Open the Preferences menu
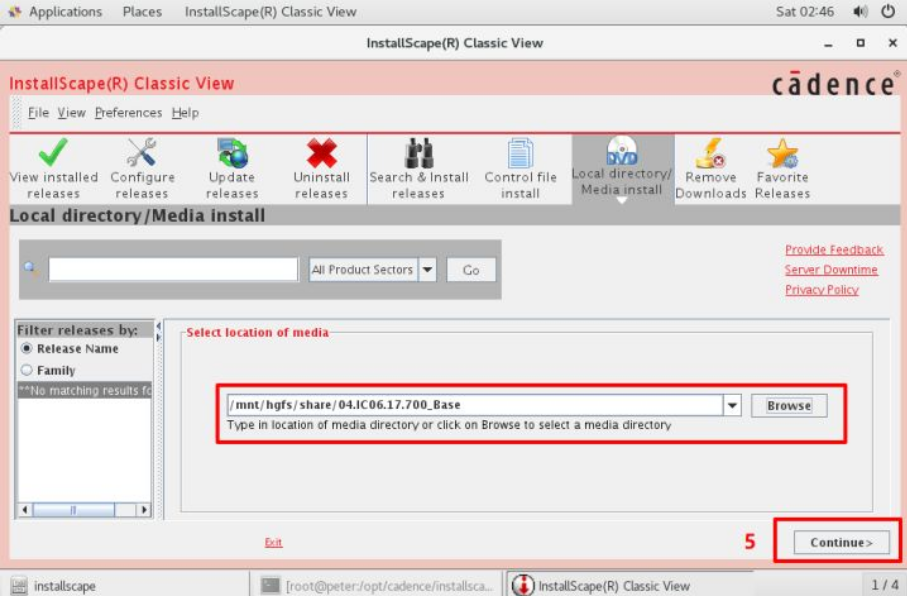 point(128,112)
